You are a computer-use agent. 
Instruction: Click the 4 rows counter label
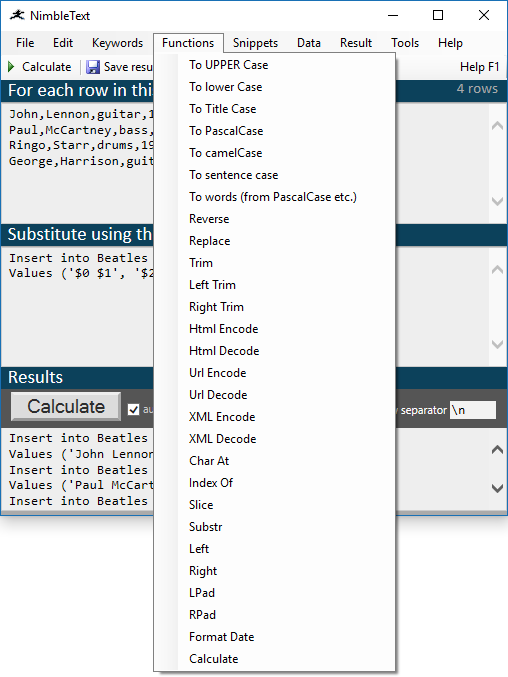click(x=477, y=89)
